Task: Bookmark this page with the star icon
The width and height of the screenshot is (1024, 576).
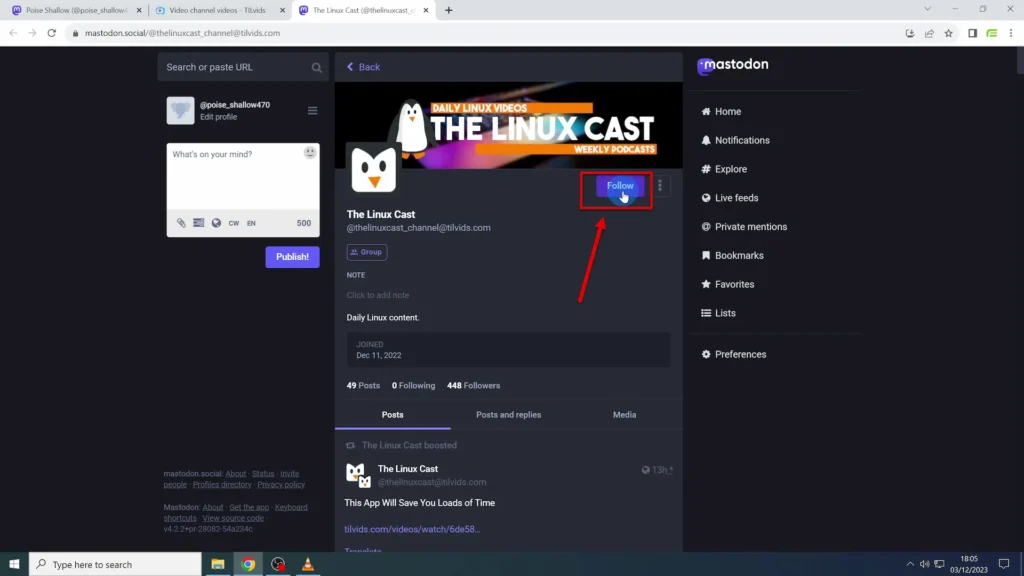Action: [948, 33]
